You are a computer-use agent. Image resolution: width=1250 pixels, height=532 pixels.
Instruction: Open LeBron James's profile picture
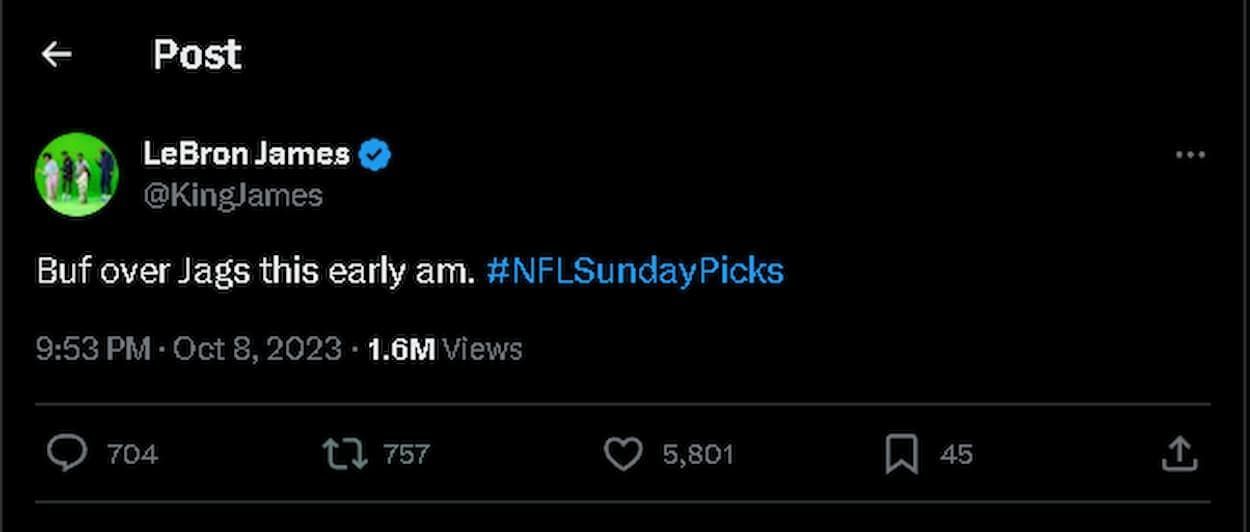(76, 174)
